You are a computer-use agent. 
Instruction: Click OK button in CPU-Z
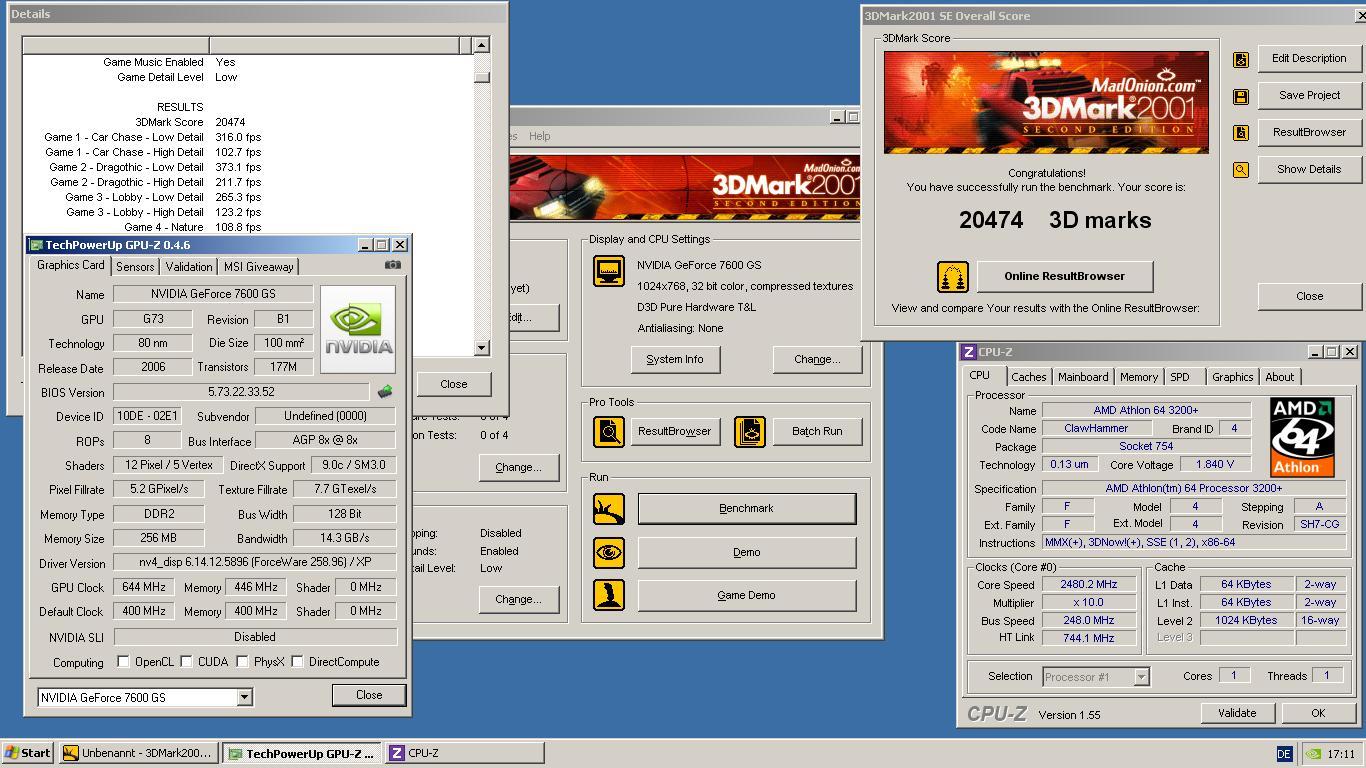click(1318, 713)
